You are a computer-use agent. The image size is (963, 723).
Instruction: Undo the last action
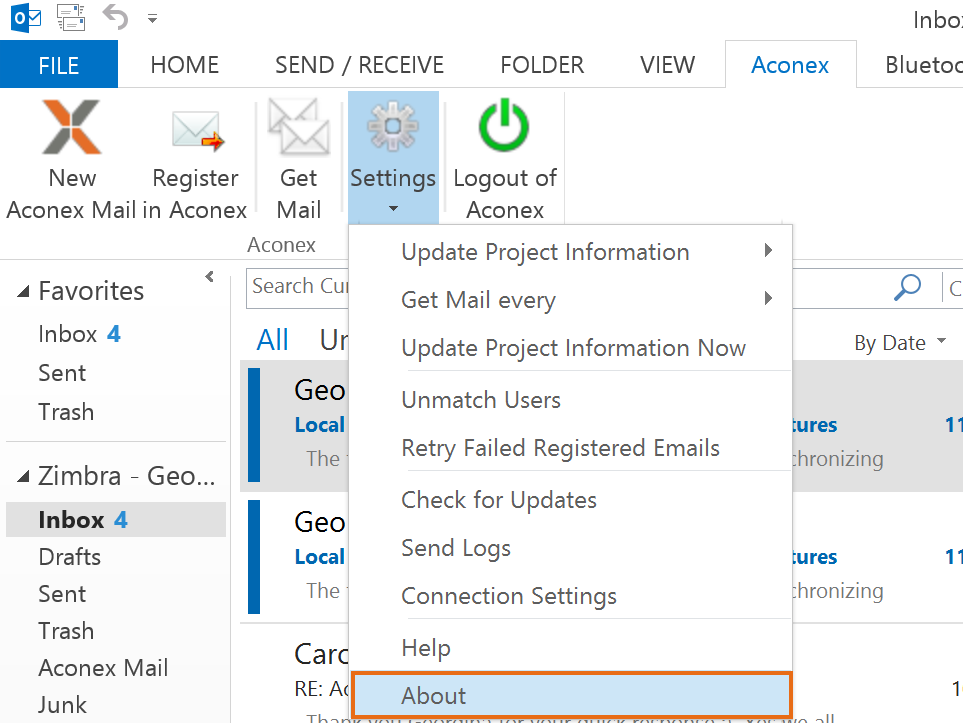[115, 17]
